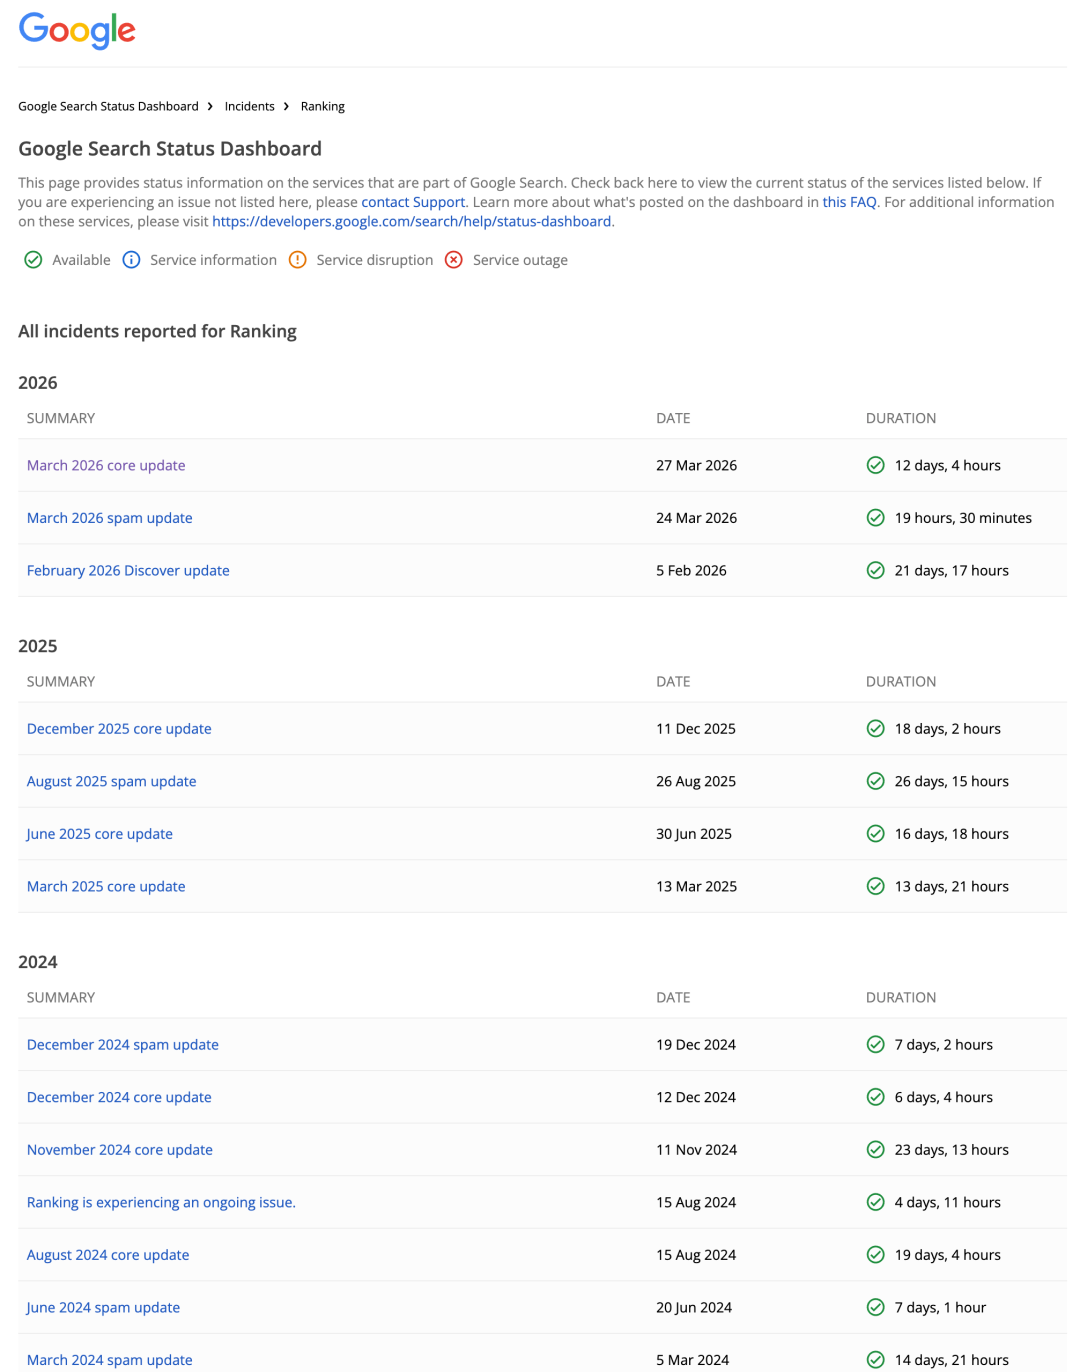Click the 2026 year heading

tap(38, 383)
